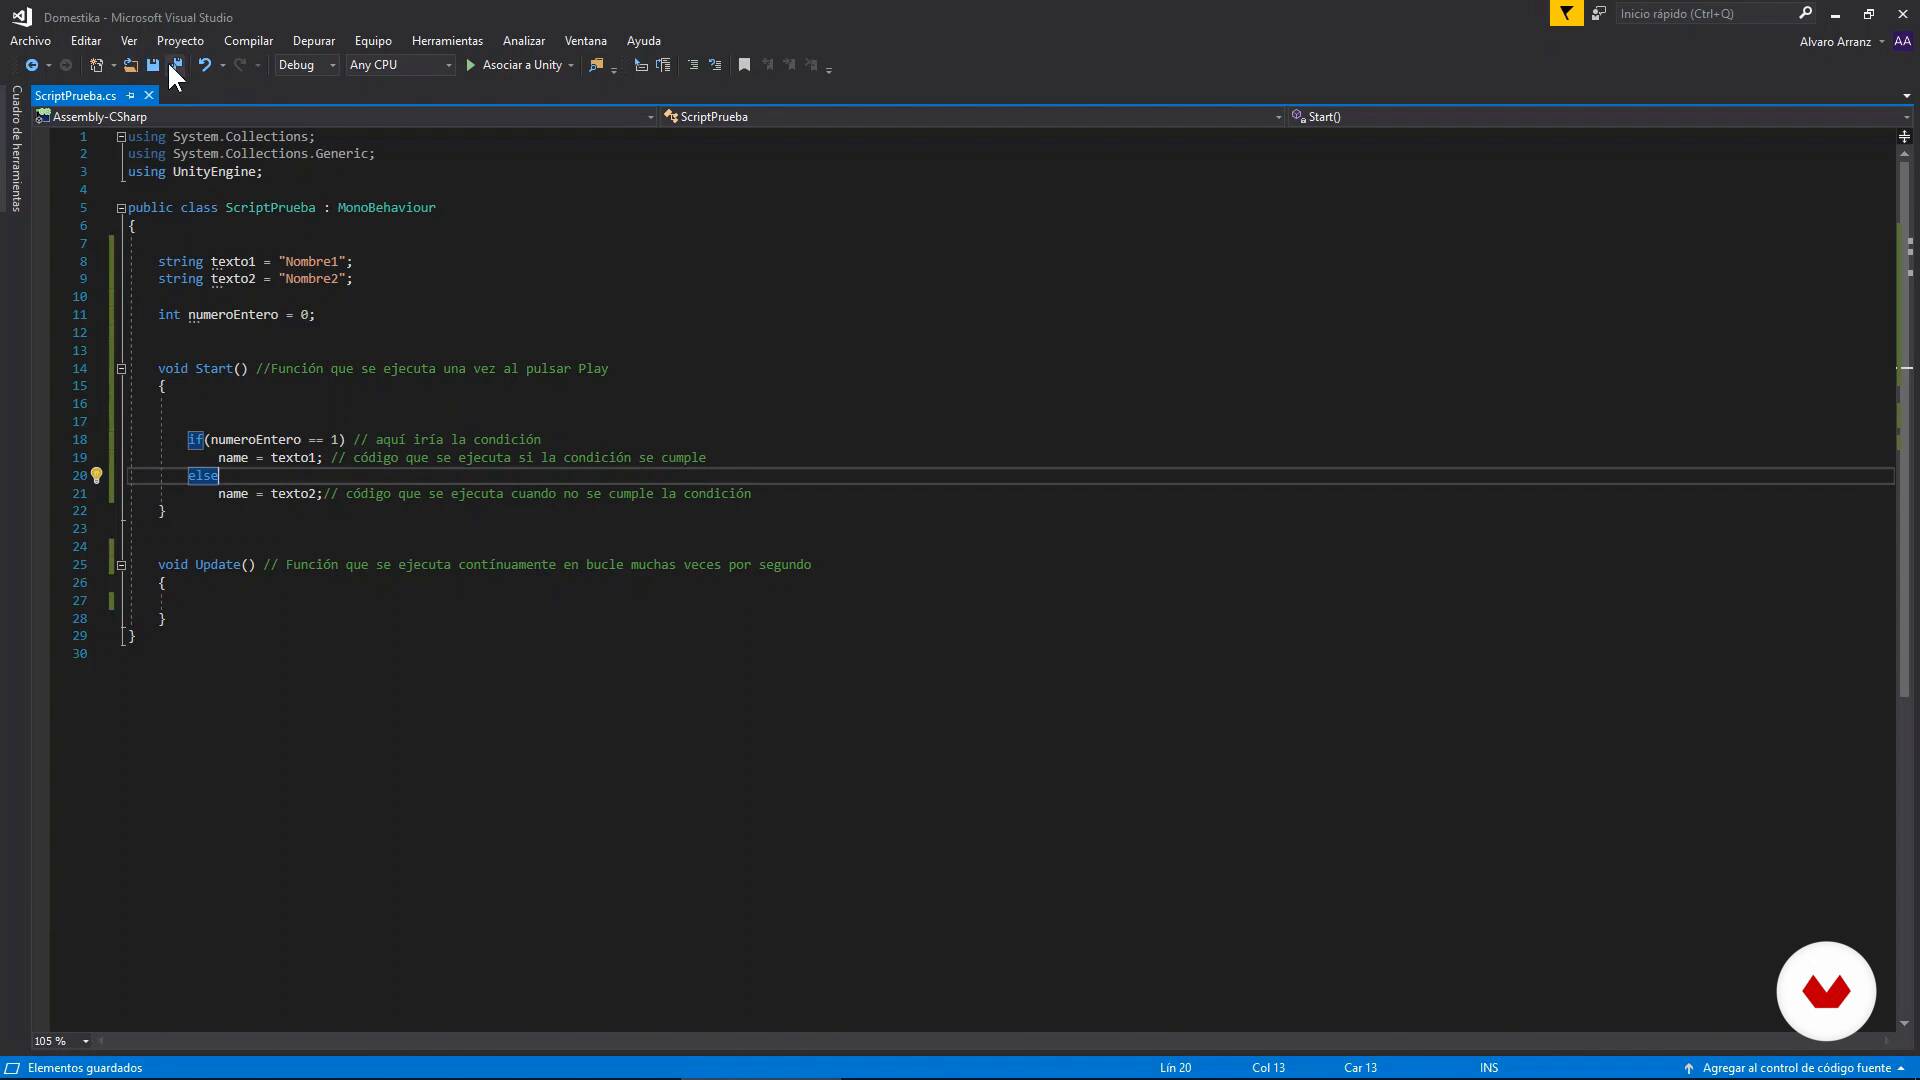Click the lightbulb quick actions icon

[x=97, y=476]
